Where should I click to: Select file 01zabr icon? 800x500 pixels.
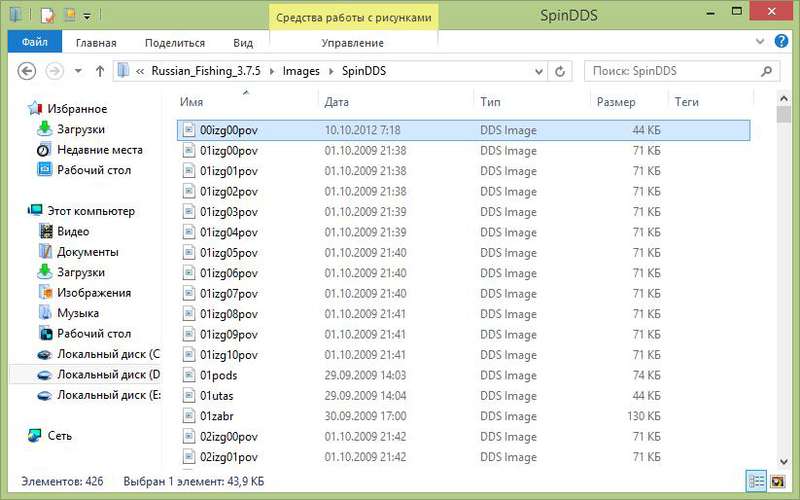coord(189,415)
